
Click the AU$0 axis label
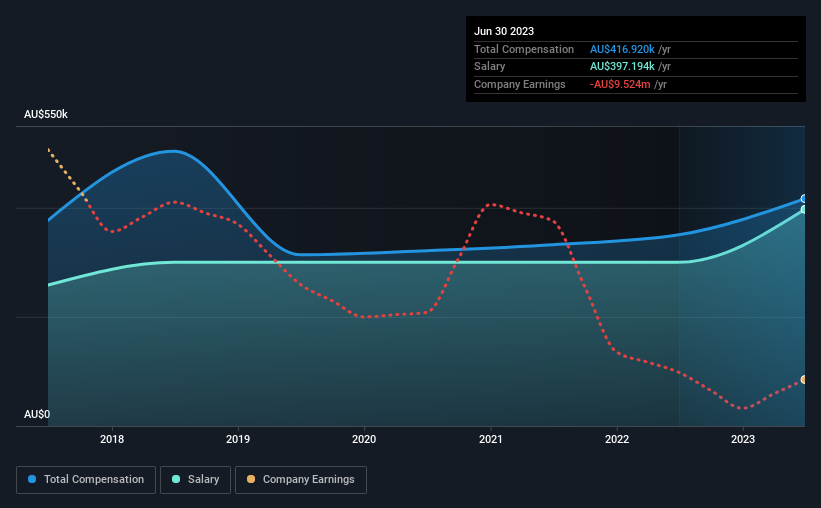(x=37, y=414)
